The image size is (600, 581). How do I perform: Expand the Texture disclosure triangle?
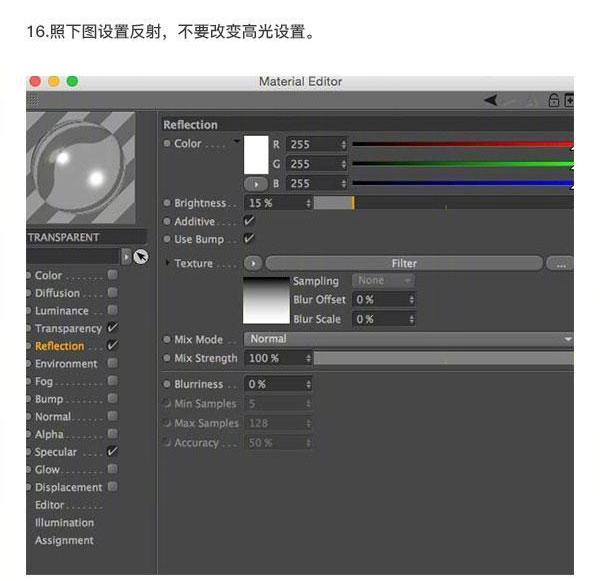tap(167, 263)
